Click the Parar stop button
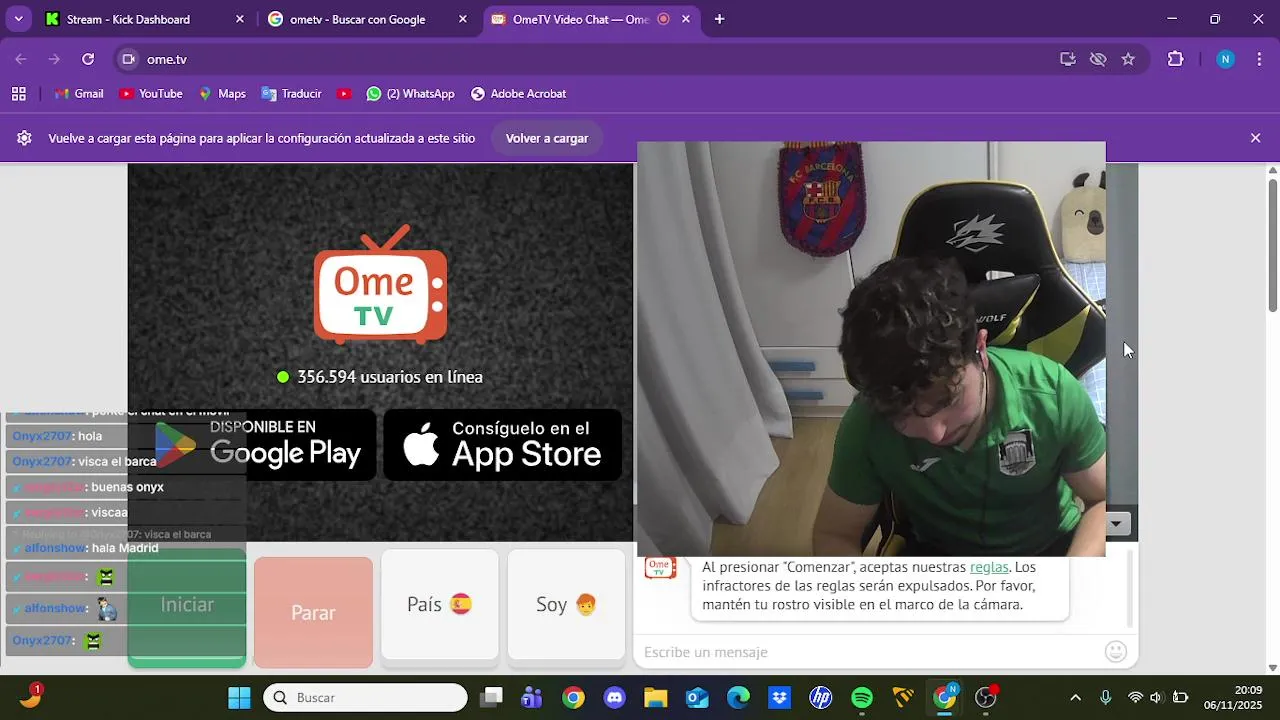The height and width of the screenshot is (720, 1280). pyautogui.click(x=313, y=612)
